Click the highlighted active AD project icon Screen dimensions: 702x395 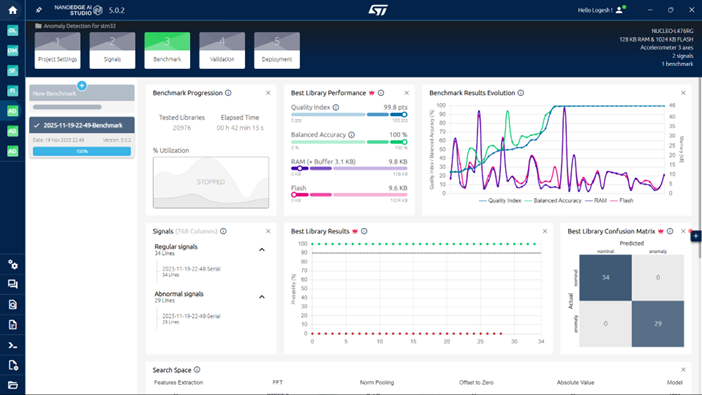click(x=13, y=111)
